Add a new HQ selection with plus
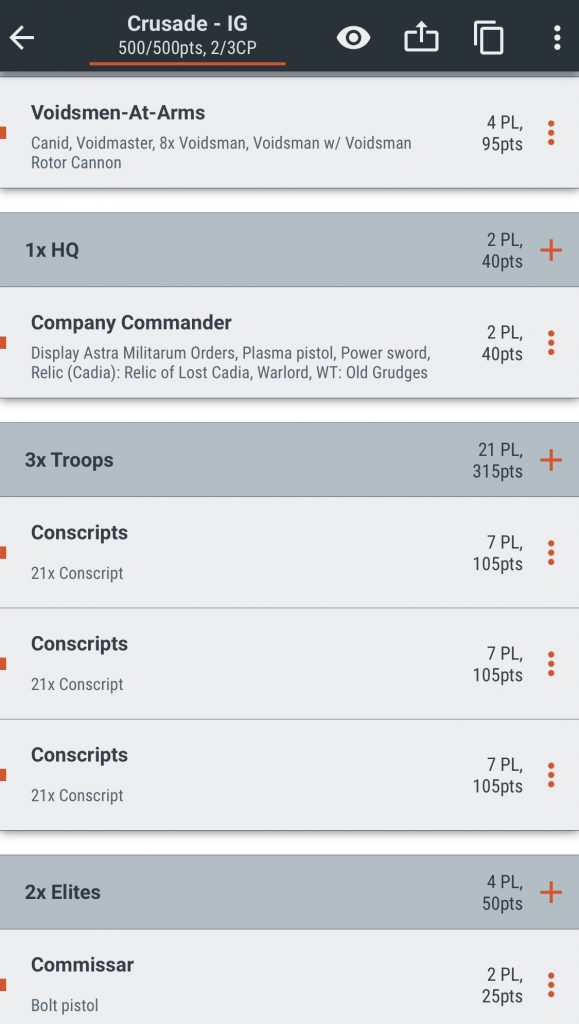 549,249
